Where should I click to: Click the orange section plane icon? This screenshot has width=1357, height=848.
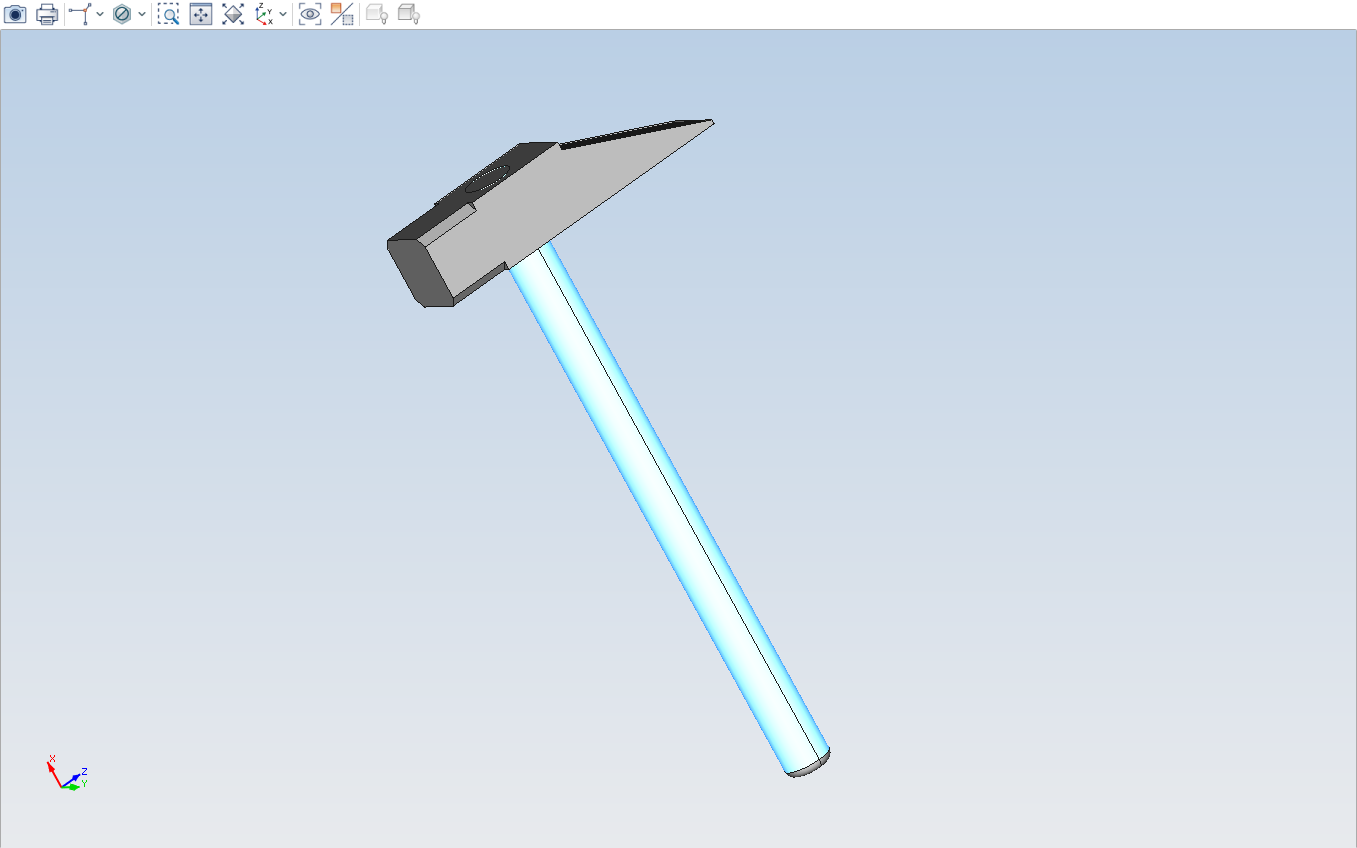(342, 14)
